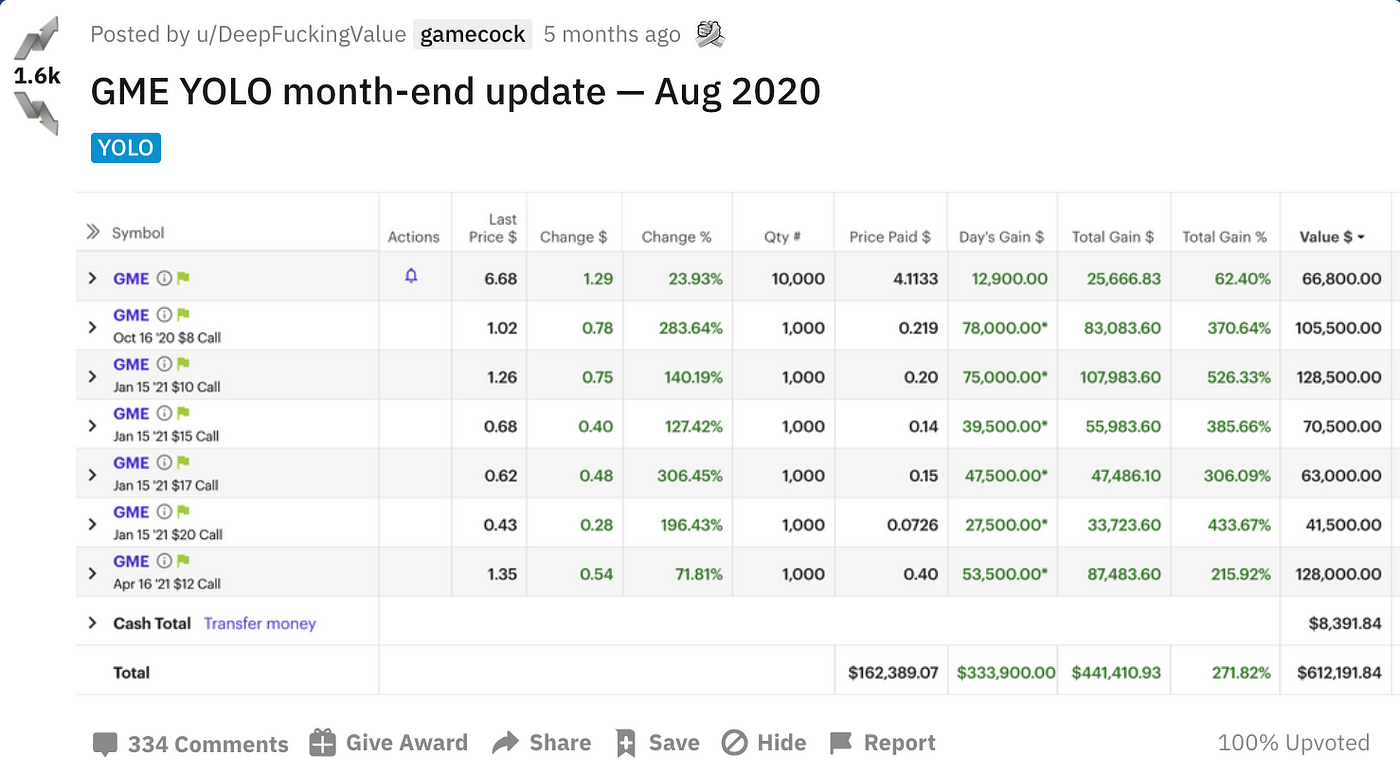Click the Qty # column header
Screen dimensions: 1400x777
[783, 237]
